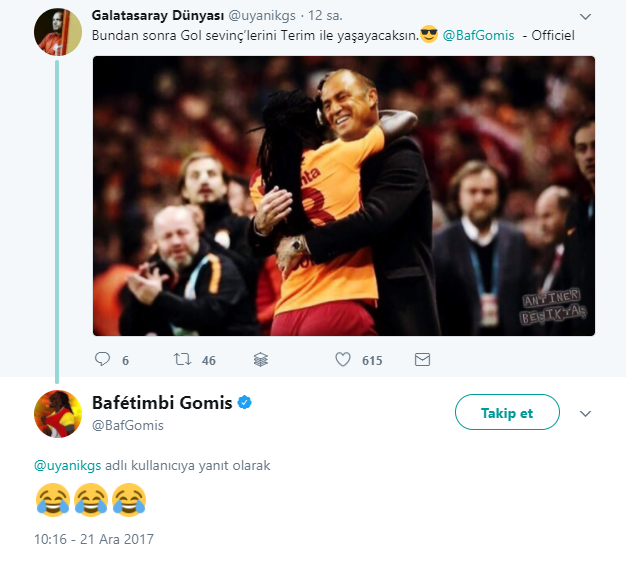Click the 10:16 - 21 Ara 2017 timestamp
The image size is (626, 561).
tap(94, 539)
